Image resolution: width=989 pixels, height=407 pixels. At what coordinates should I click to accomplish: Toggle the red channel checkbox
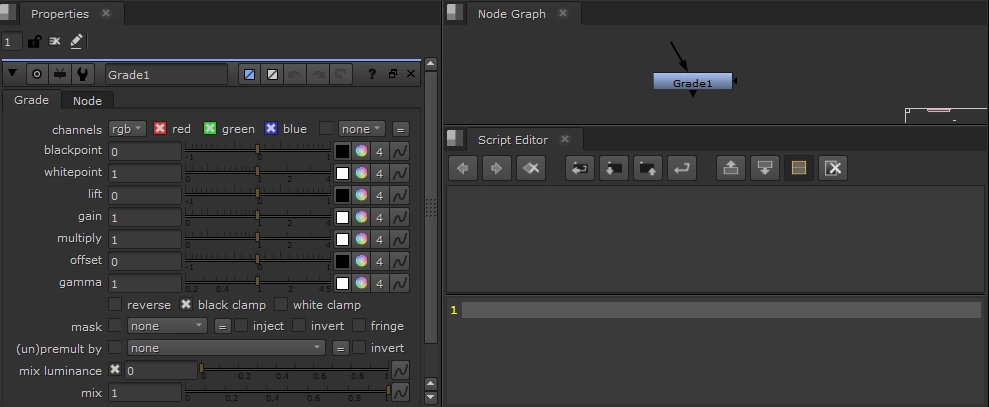tap(160, 129)
